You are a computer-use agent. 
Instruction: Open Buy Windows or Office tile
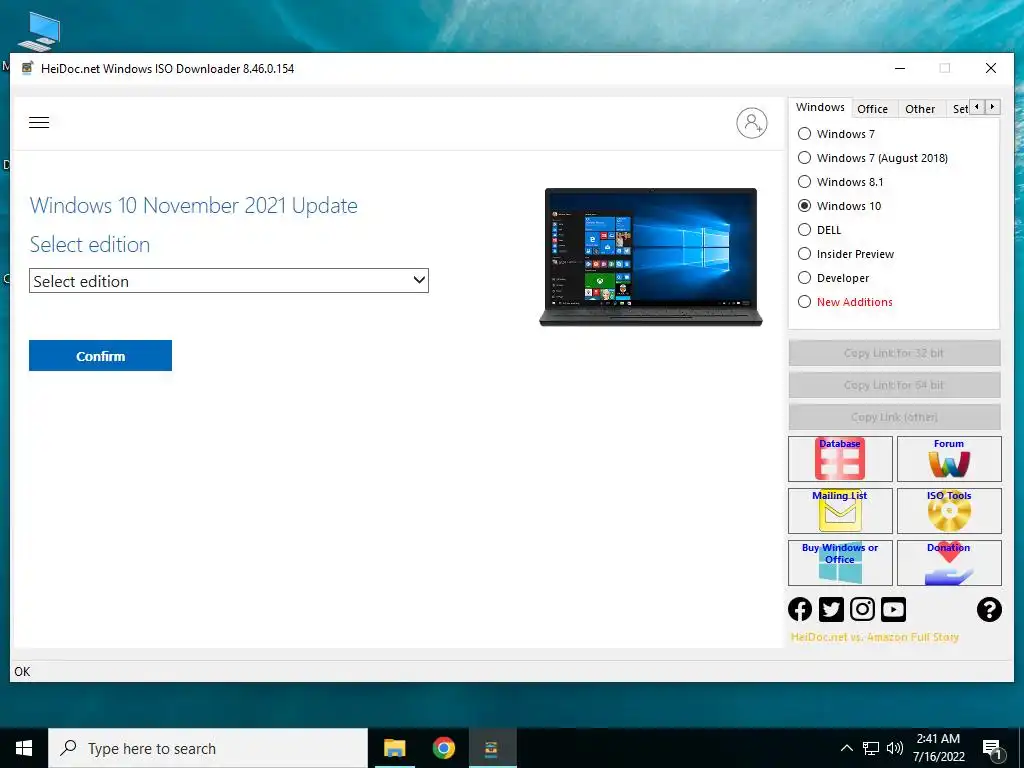(x=840, y=562)
